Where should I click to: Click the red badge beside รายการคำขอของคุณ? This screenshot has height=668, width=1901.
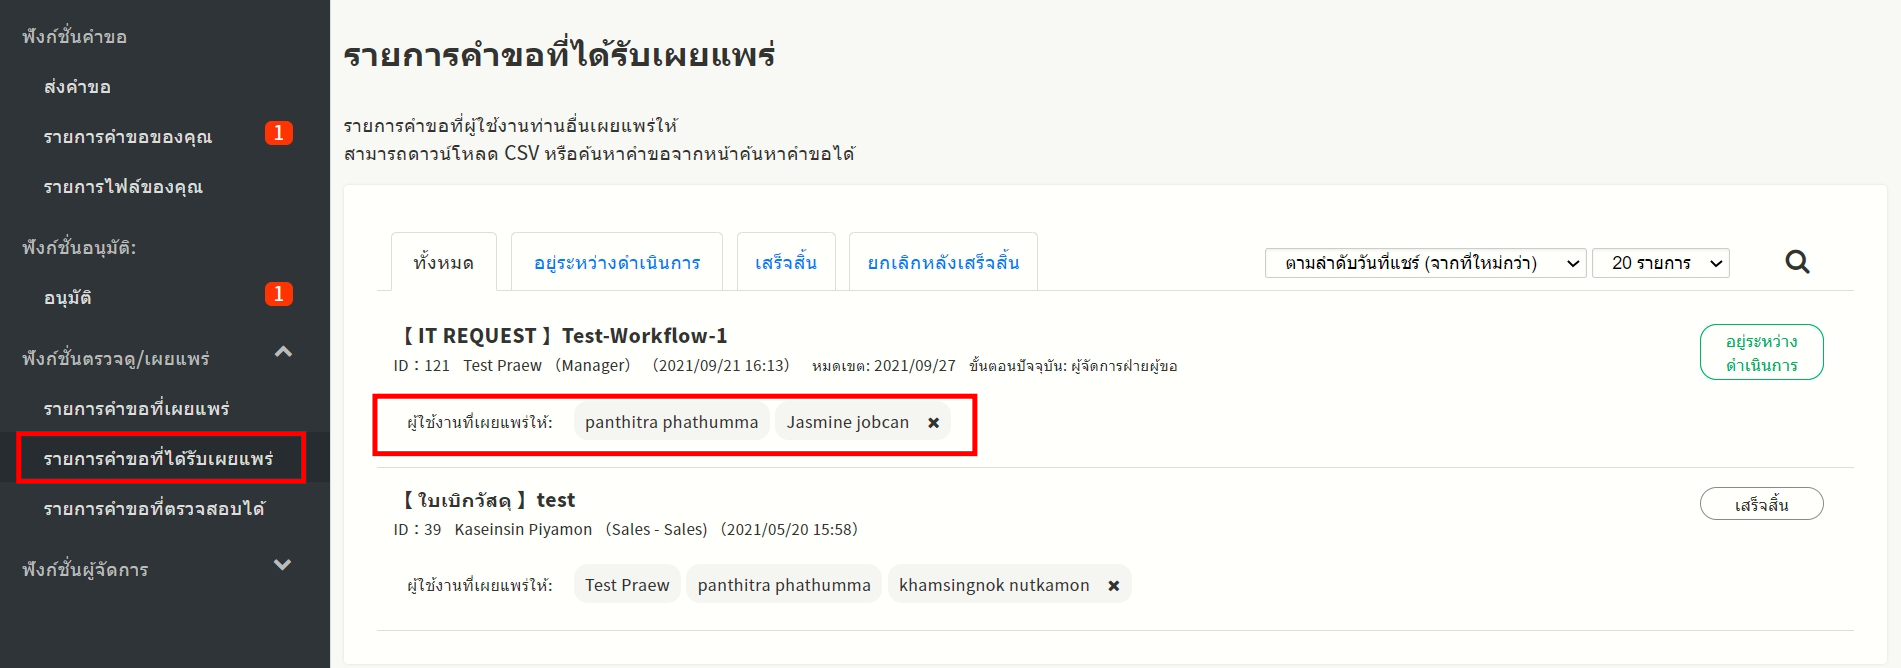click(278, 133)
